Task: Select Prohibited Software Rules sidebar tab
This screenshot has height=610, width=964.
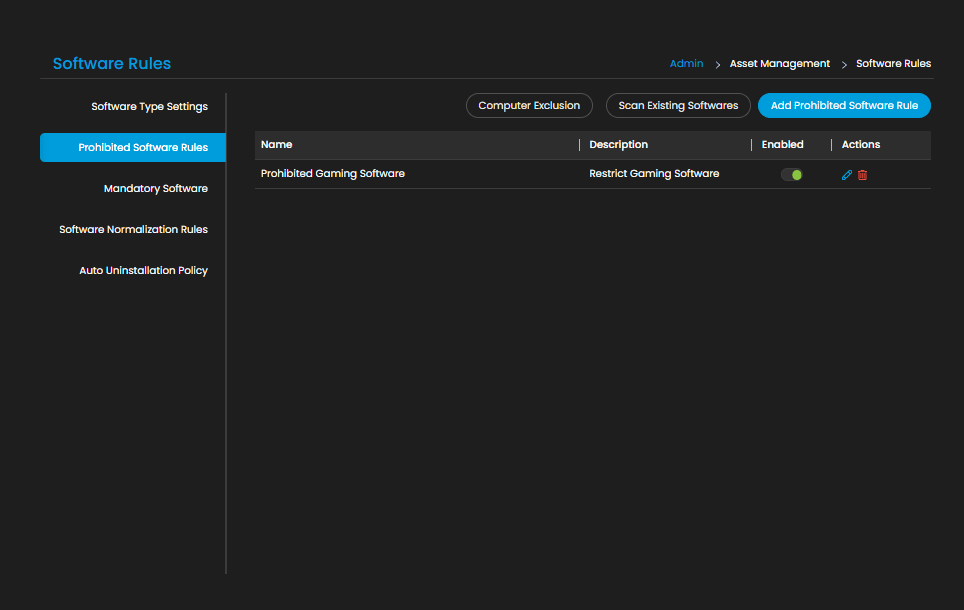Action: [133, 148]
